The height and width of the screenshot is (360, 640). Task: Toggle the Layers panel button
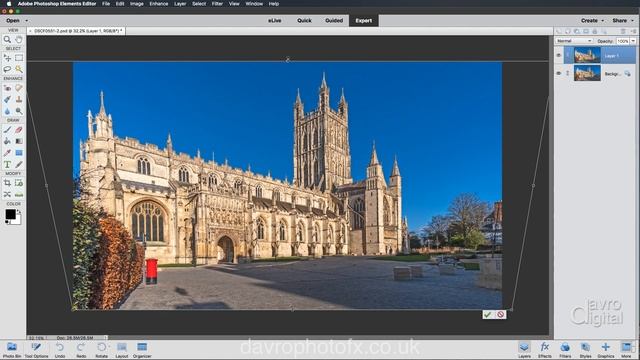click(524, 350)
